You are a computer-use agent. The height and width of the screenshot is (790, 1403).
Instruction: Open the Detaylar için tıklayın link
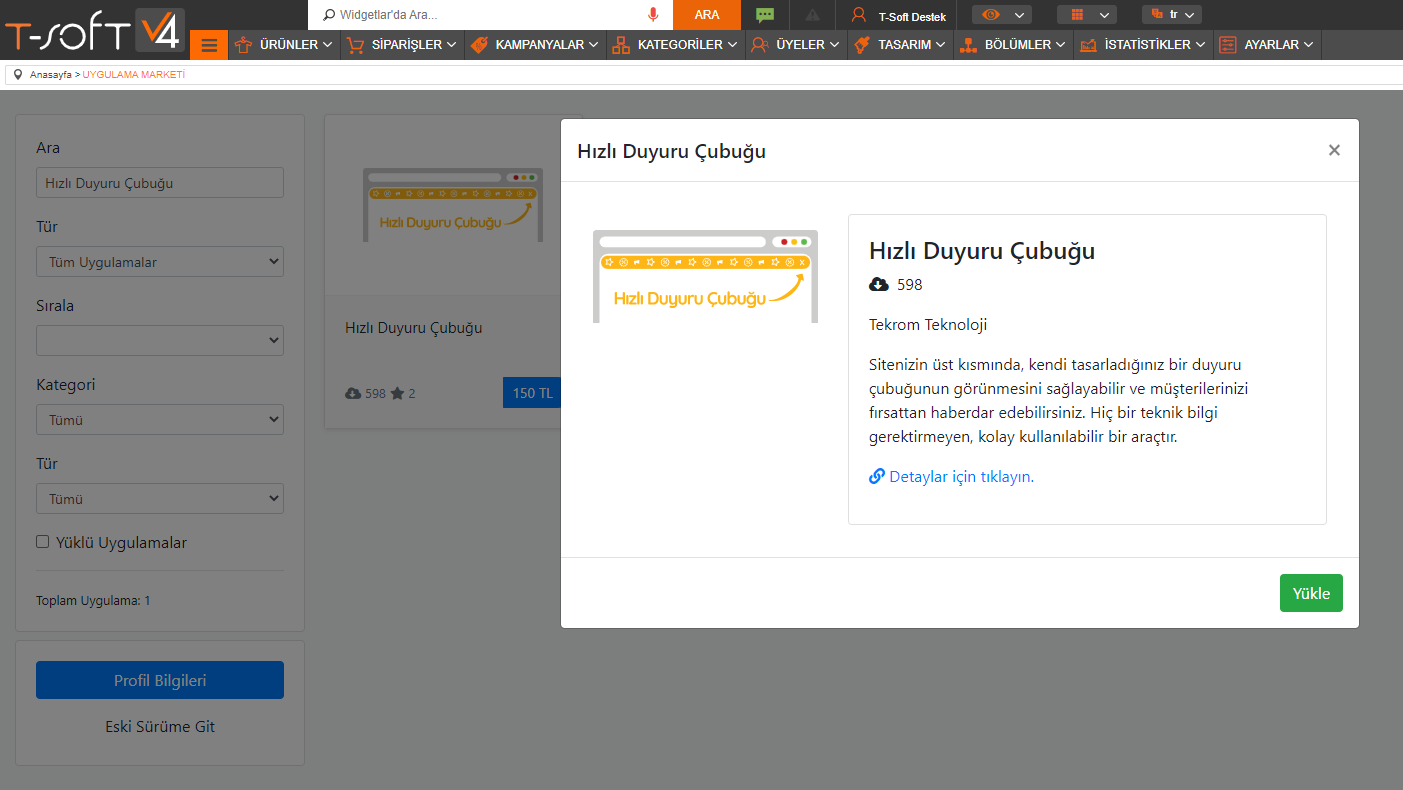961,477
